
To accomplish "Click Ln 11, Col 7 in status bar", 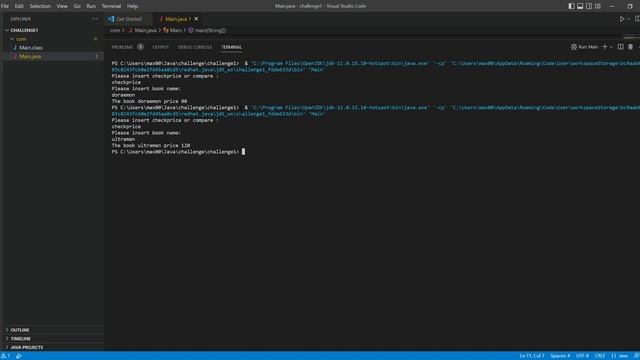I will [532, 356].
